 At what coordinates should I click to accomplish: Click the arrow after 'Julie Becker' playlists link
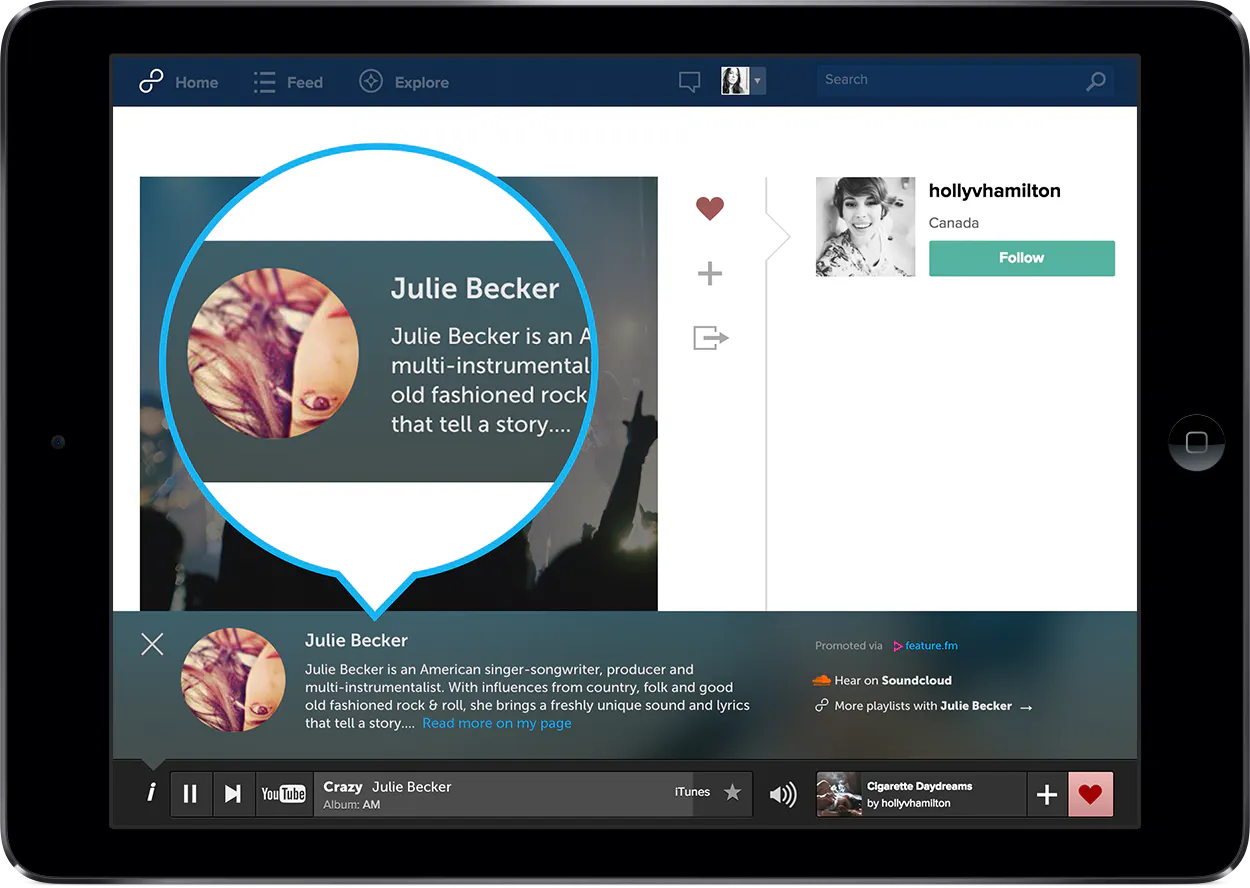coord(1026,707)
